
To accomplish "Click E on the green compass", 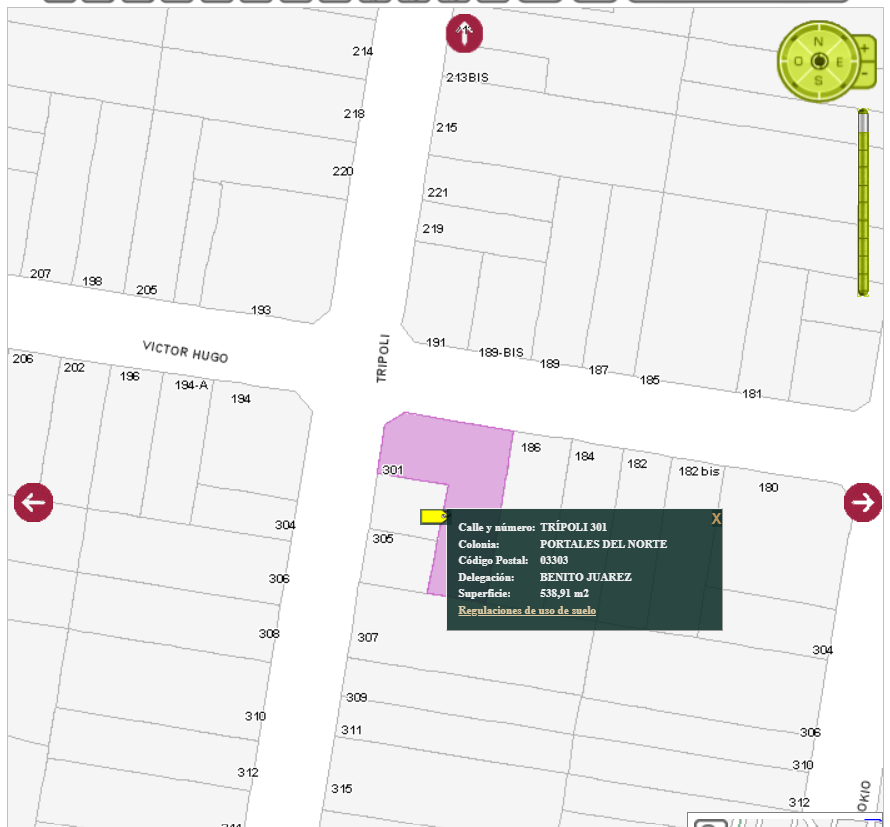I will click(839, 62).
